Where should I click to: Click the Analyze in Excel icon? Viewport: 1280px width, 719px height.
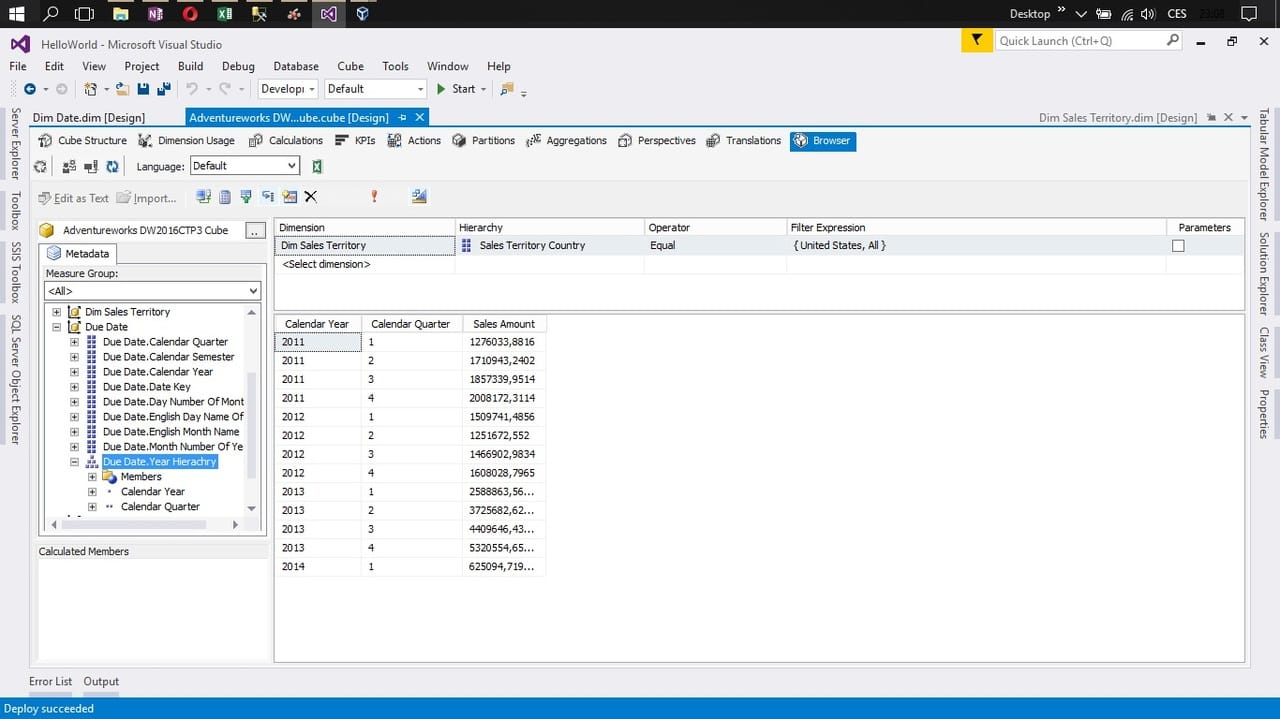317,167
